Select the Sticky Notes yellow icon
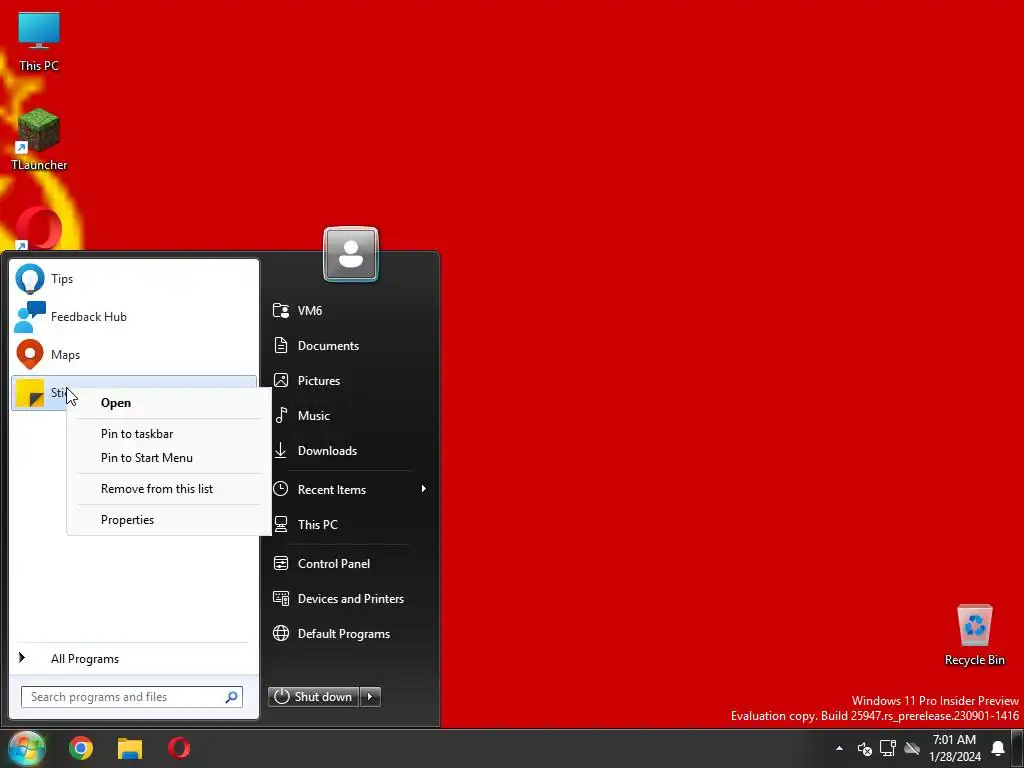Viewport: 1024px width, 768px height. point(29,393)
